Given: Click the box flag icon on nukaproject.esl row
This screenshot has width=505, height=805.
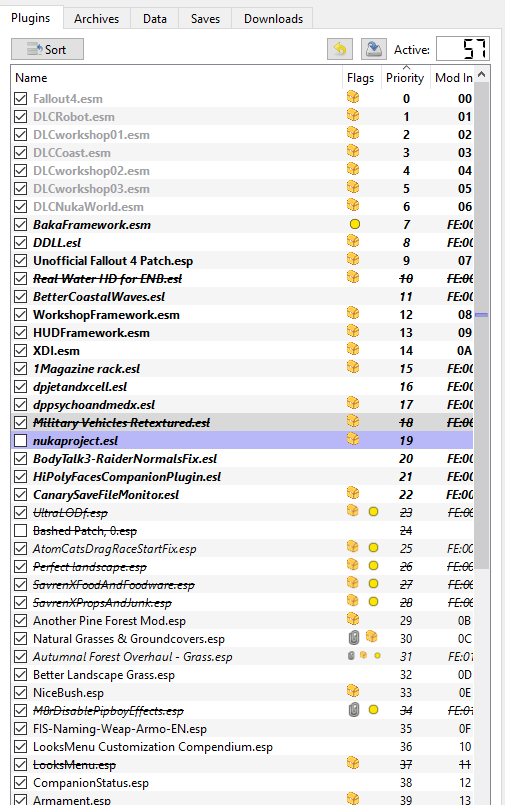Looking at the screenshot, I should (x=353, y=439).
